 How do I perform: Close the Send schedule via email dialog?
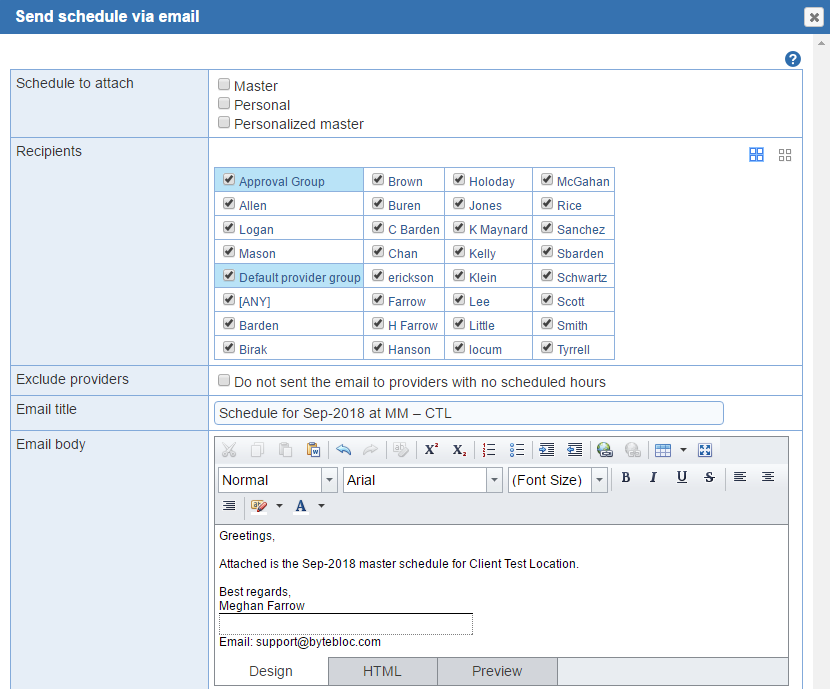[814, 17]
